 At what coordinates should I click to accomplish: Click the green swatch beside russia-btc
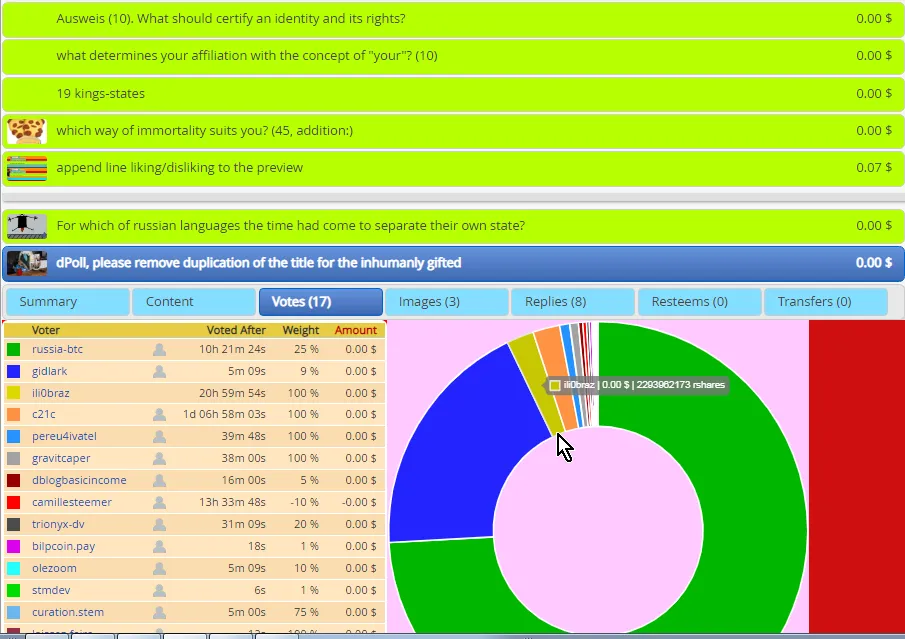[x=13, y=349]
